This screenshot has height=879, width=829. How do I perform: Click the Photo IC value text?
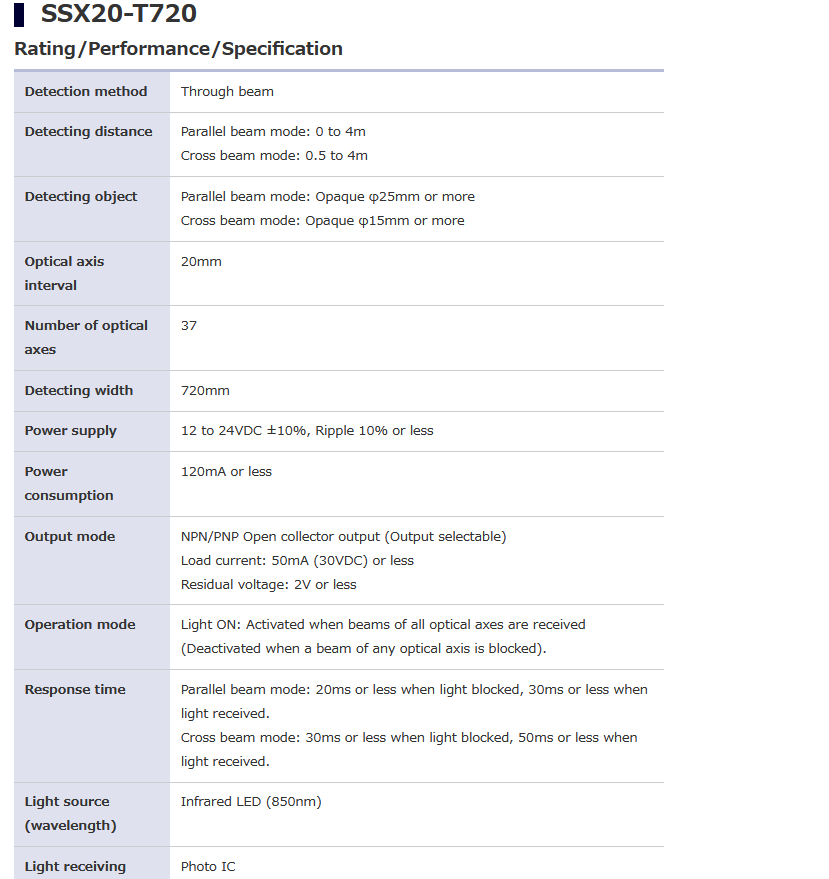[x=208, y=866]
